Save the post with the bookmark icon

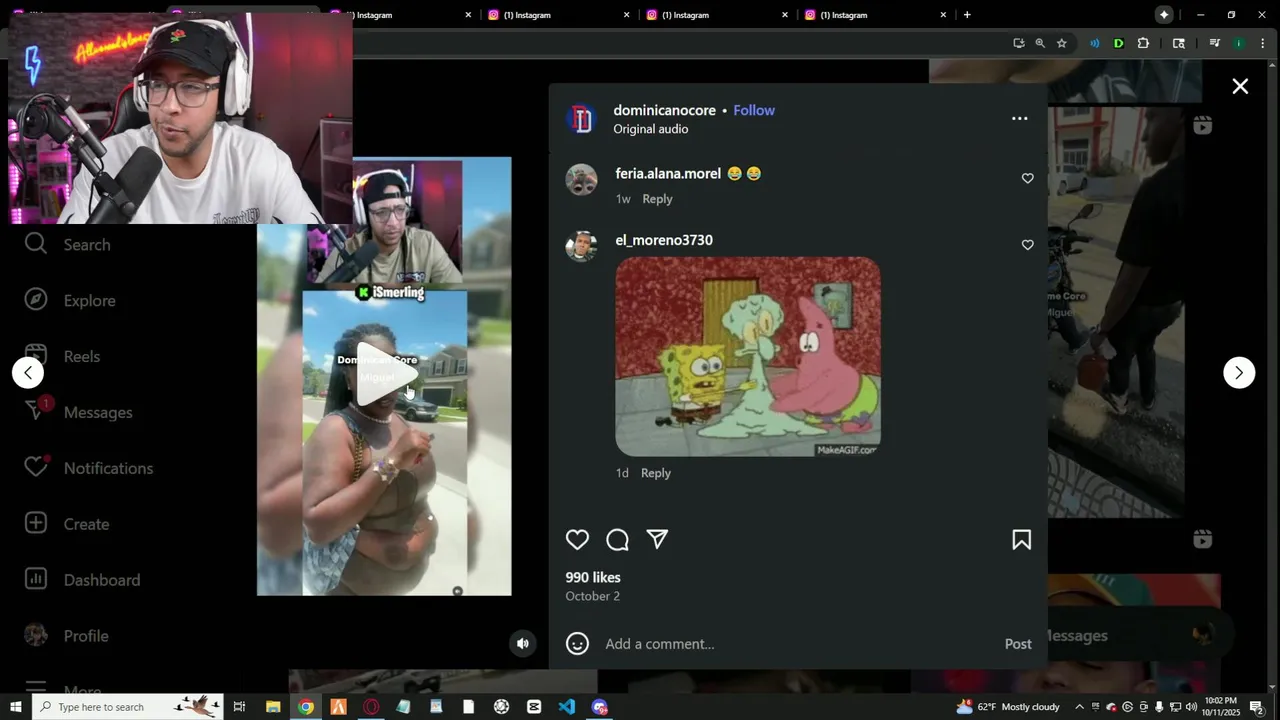[1021, 540]
